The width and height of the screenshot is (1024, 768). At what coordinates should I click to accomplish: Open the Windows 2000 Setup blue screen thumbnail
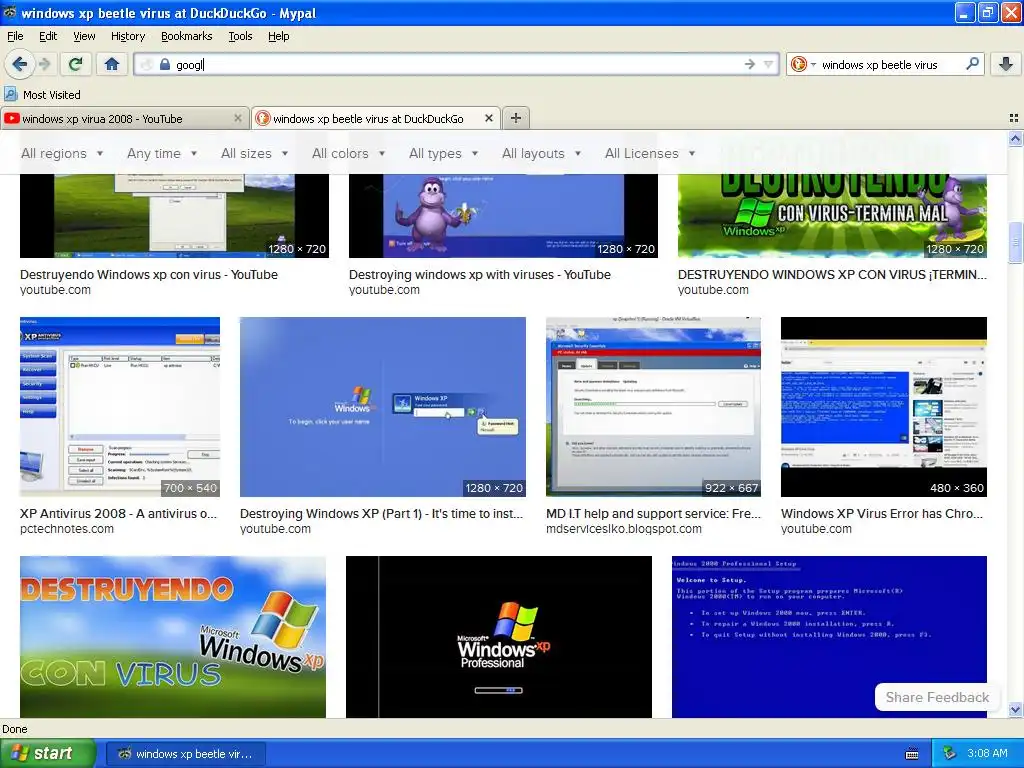click(x=829, y=637)
